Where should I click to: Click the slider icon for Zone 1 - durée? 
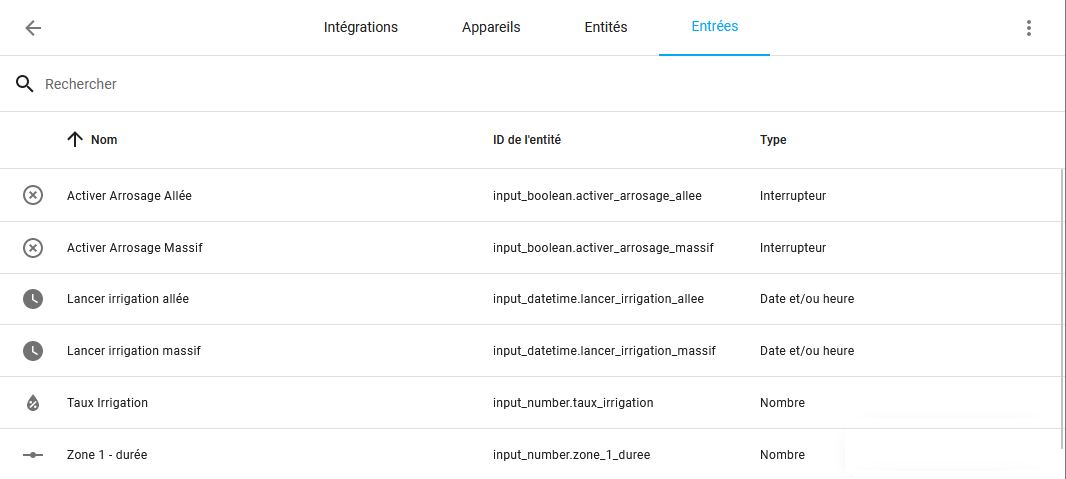[33, 455]
